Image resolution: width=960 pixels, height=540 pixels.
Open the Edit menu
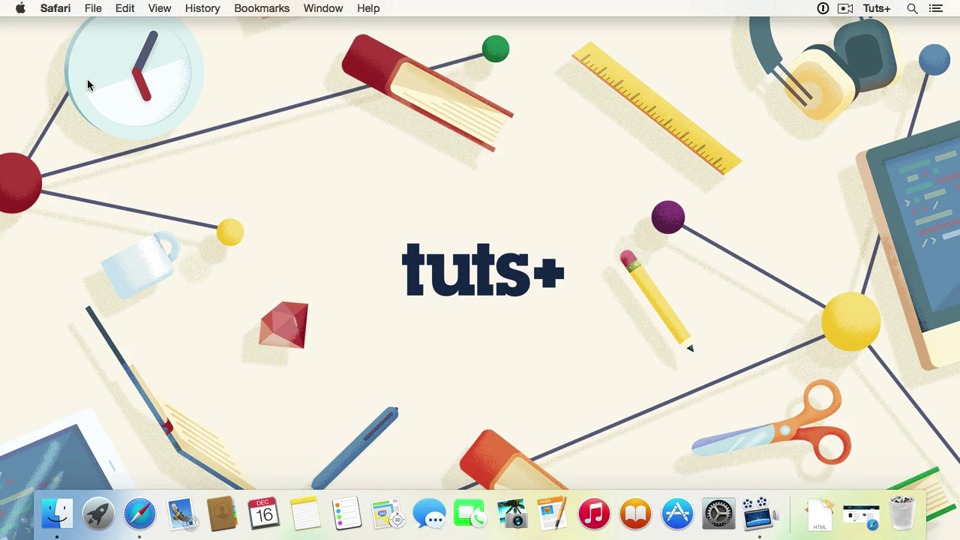pos(124,8)
